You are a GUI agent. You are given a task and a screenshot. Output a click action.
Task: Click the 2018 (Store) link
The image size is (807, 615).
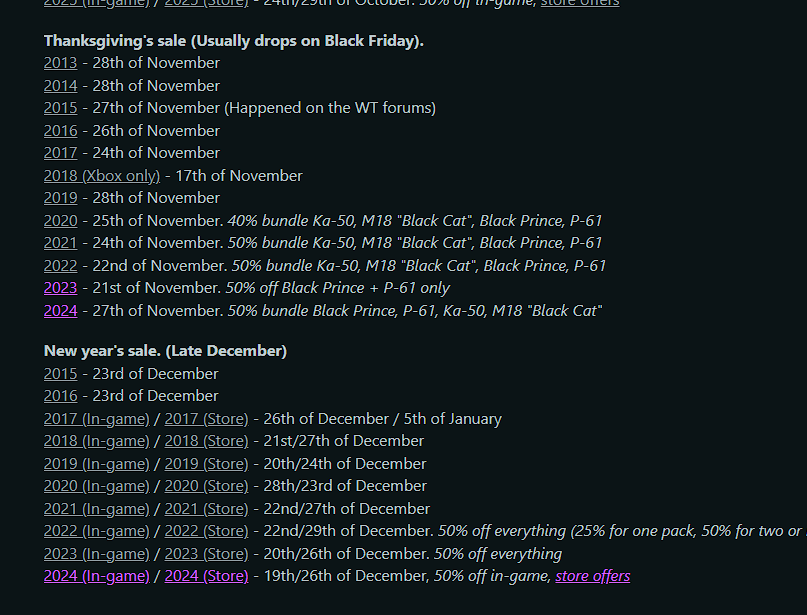pos(206,441)
